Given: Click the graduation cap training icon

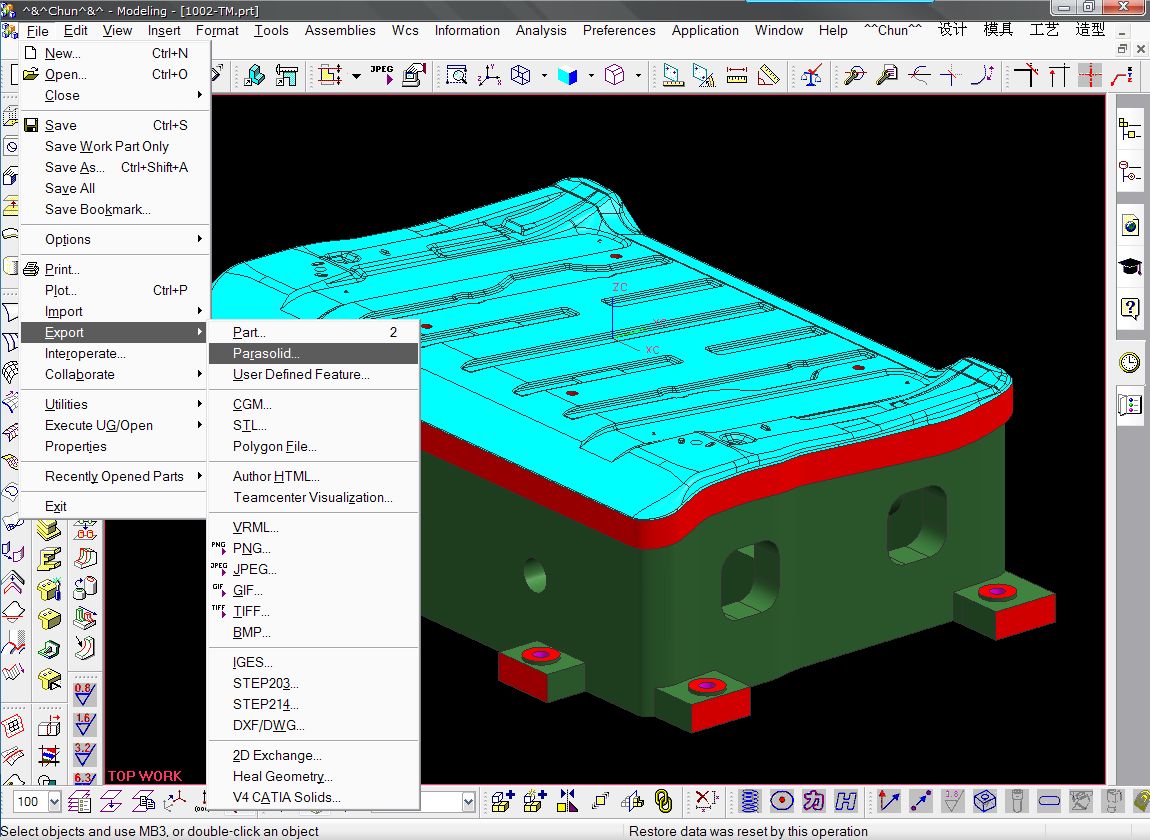Looking at the screenshot, I should 1129,266.
